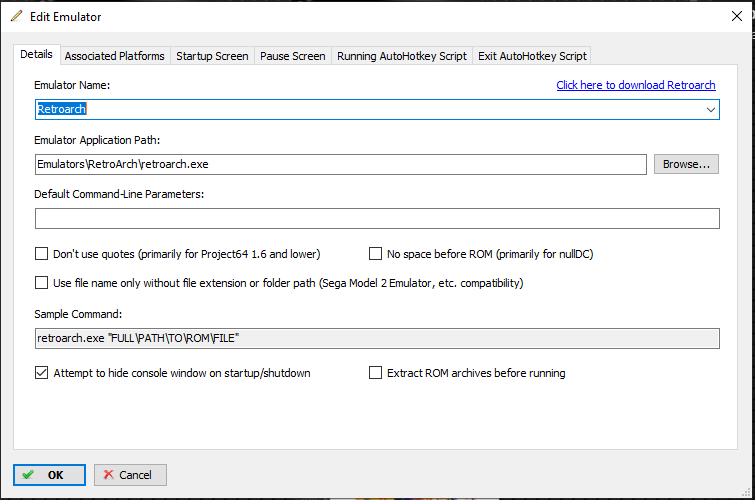Open the Startup Screen tab
The height and width of the screenshot is (500, 755).
click(x=212, y=56)
